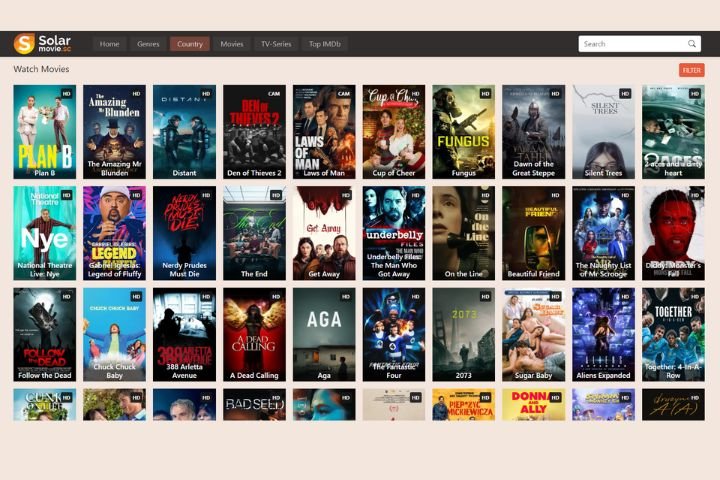Screen dimensions: 720x480
Task: Click the SolarMovie logo
Action: click(42, 44)
